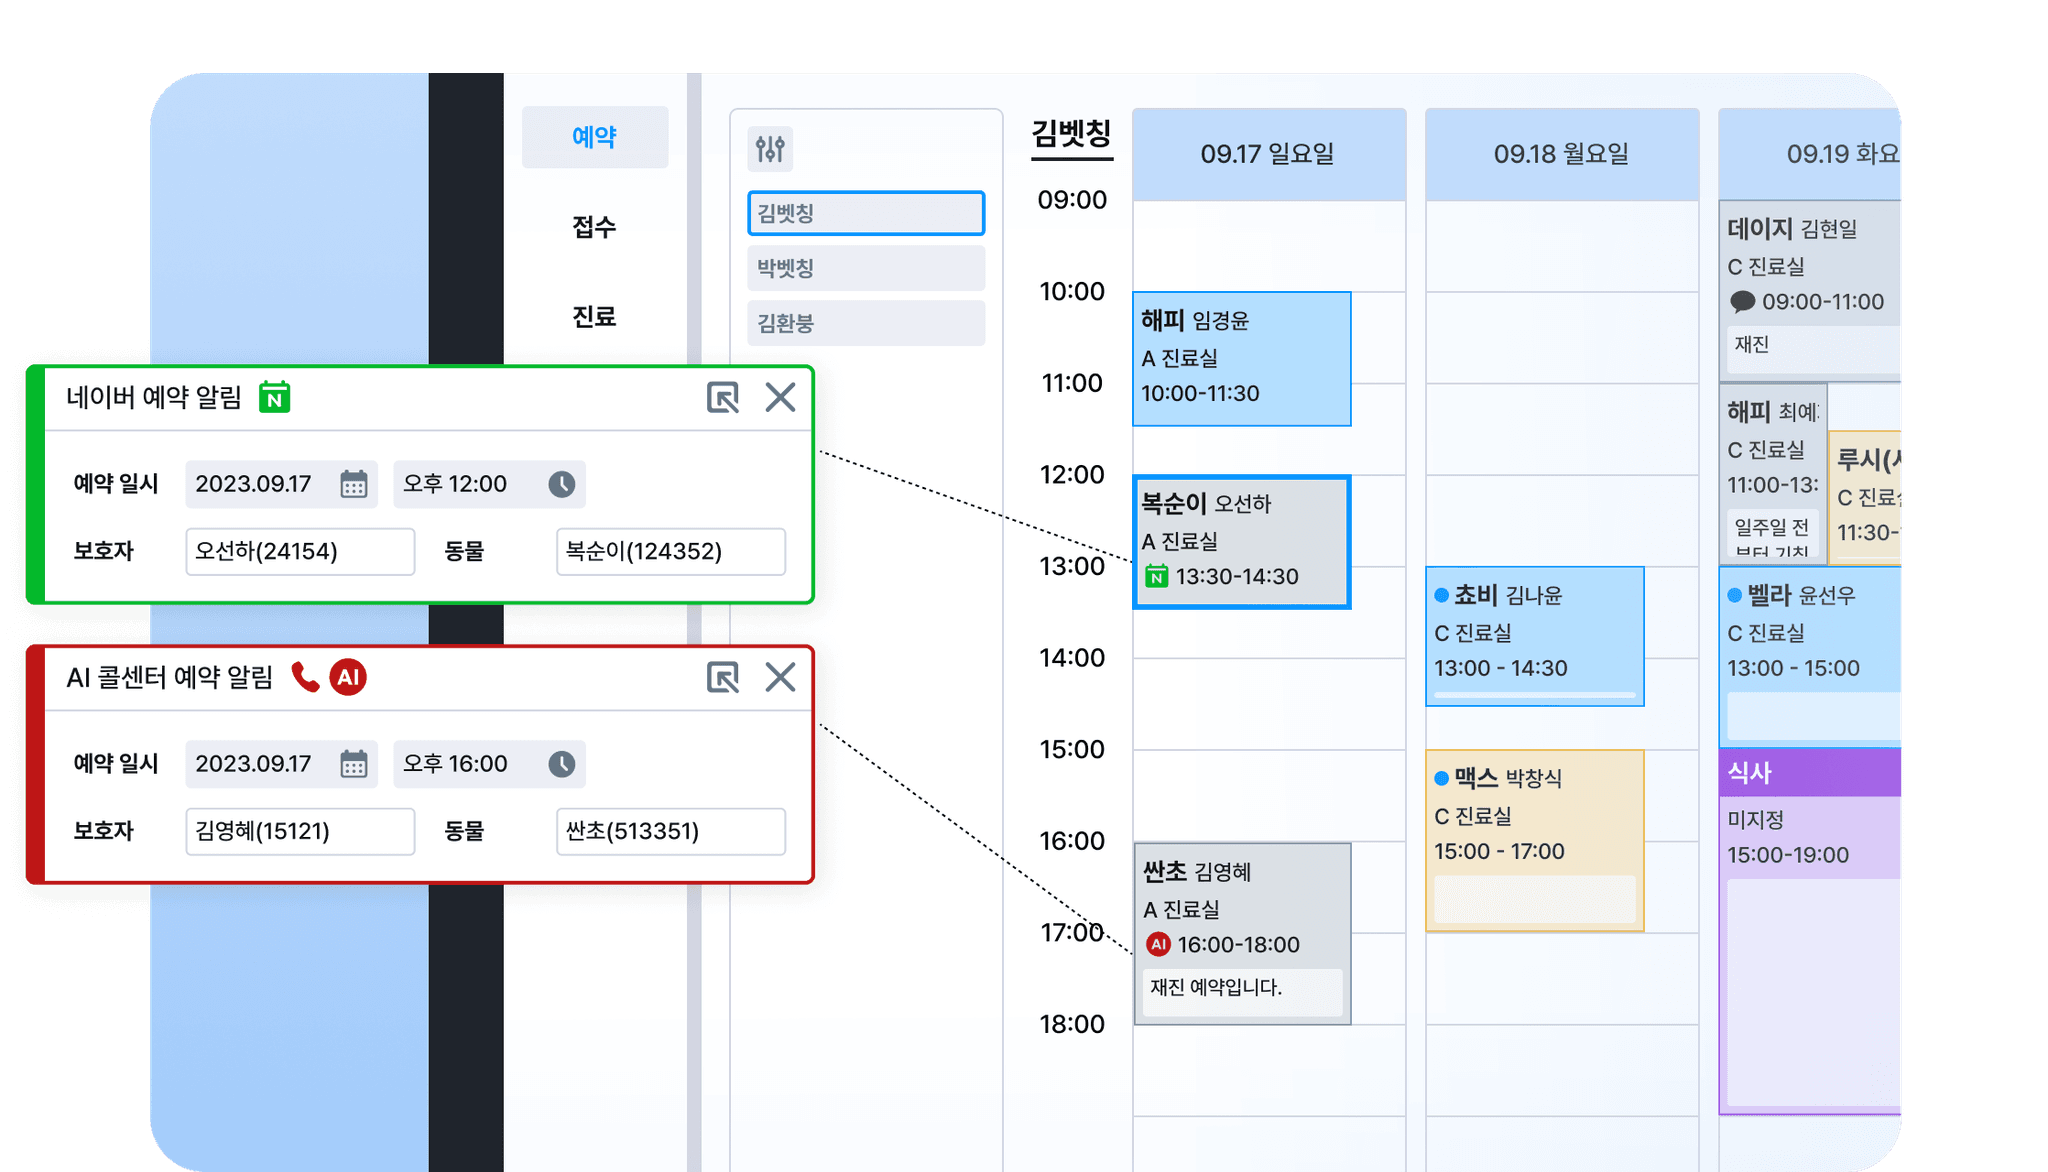
Task: Pop out the 네이버 예약 알림 window
Action: [722, 398]
